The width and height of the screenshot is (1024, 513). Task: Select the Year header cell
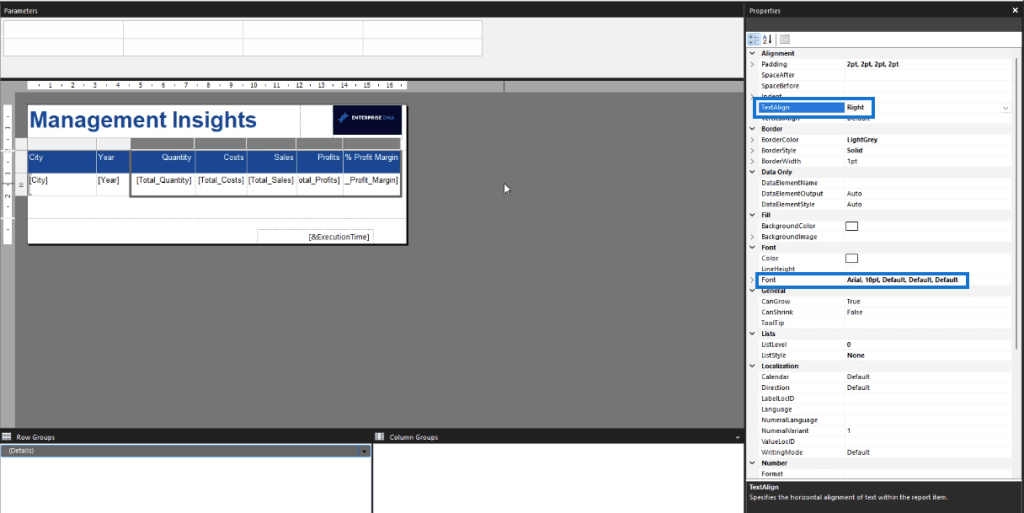[x=114, y=161]
